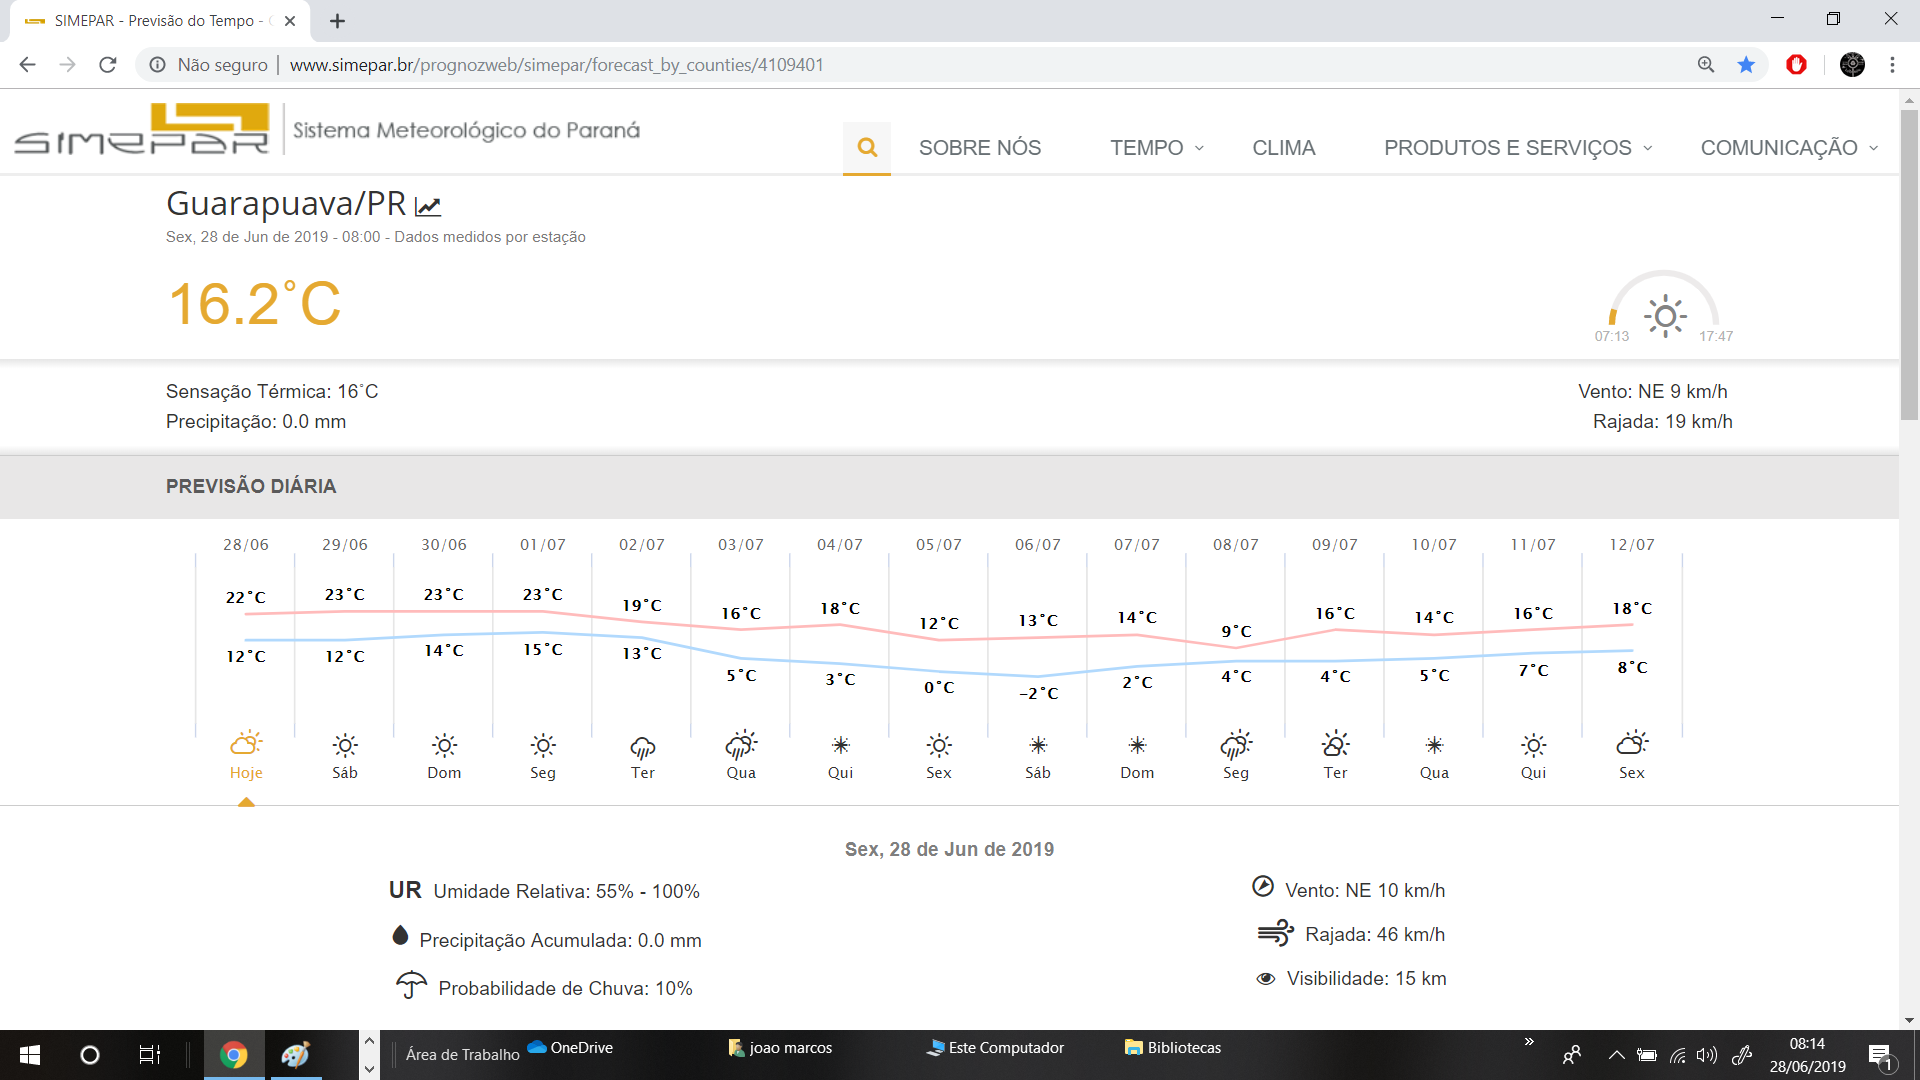This screenshot has width=1920, height=1080.
Task: Open Task View in the taskbar
Action: pos(149,1055)
